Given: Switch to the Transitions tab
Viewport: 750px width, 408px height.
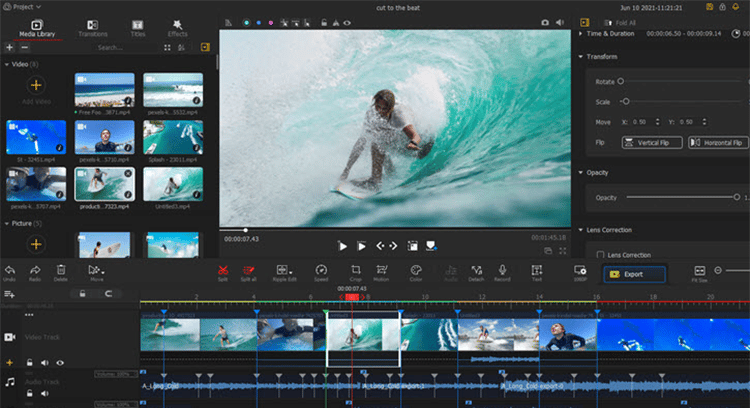Looking at the screenshot, I should (x=92, y=27).
